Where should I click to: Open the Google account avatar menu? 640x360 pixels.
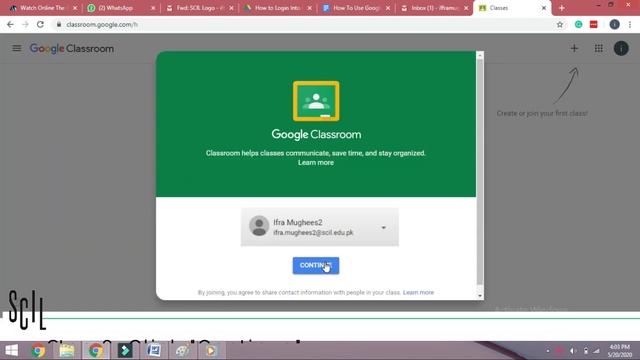click(x=621, y=49)
